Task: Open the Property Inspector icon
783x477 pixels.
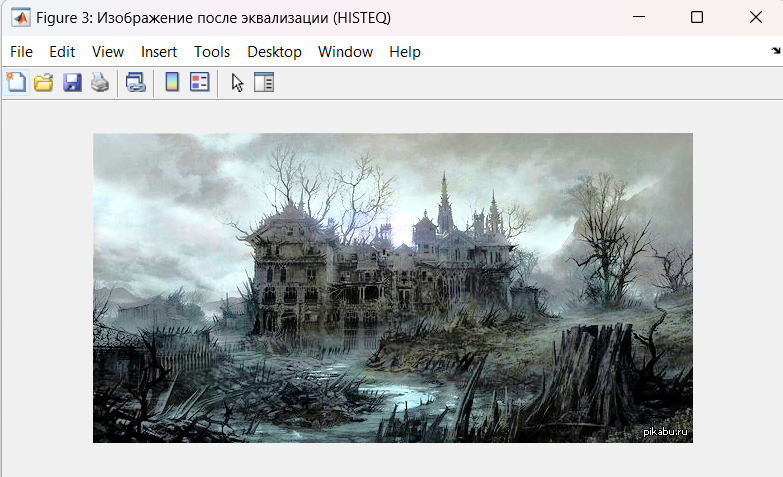Action: (x=264, y=82)
